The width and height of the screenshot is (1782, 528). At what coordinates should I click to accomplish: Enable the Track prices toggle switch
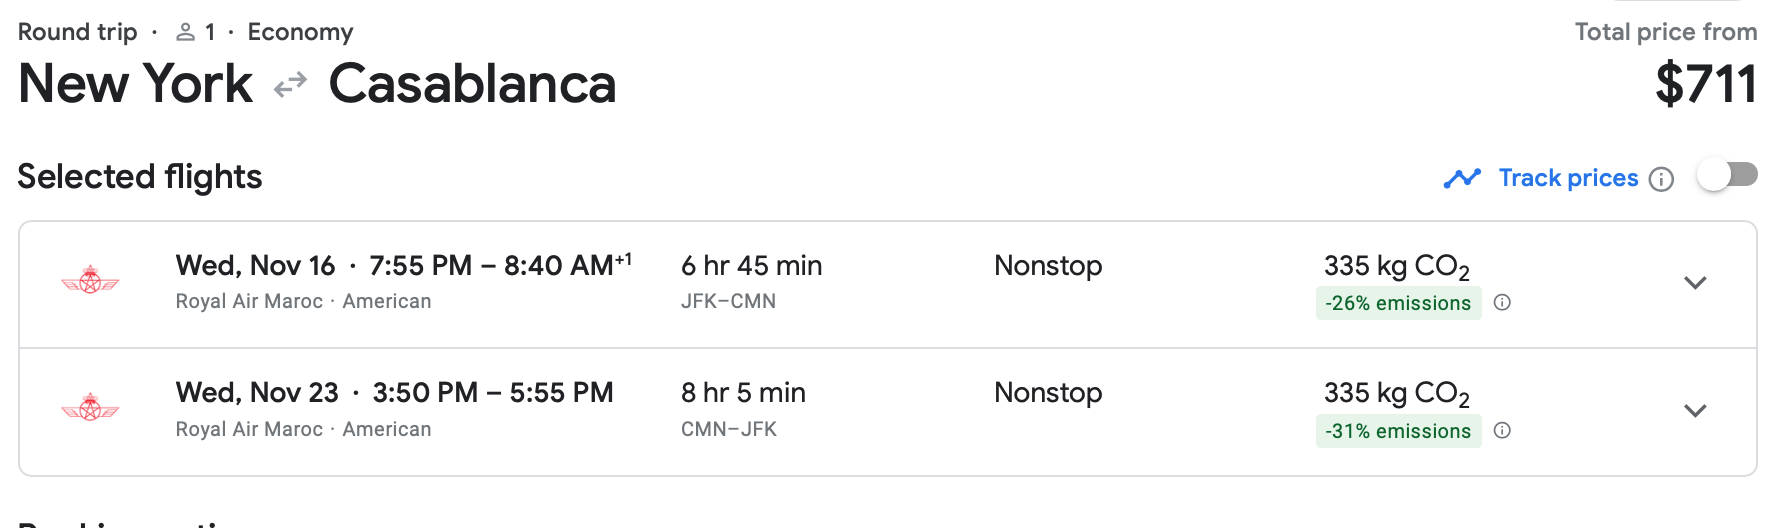click(x=1728, y=176)
